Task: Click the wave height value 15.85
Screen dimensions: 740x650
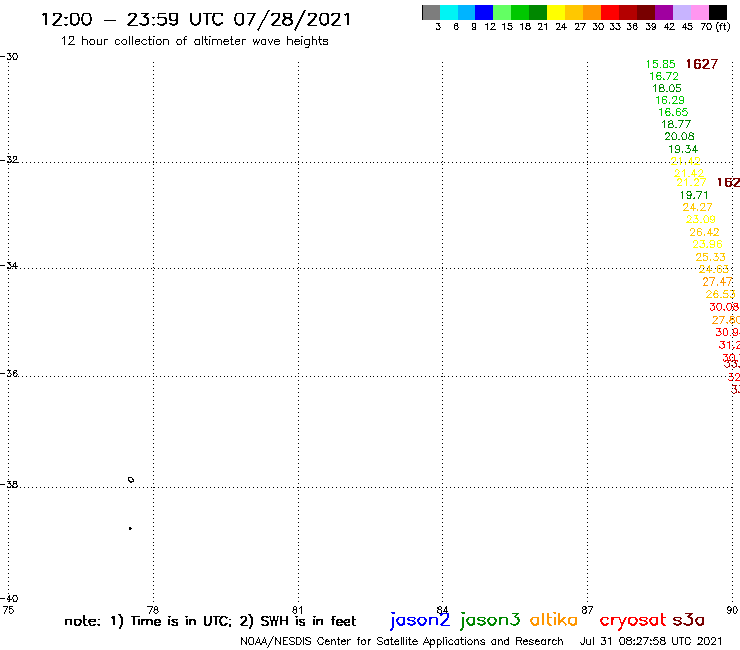Action: pyautogui.click(x=660, y=64)
